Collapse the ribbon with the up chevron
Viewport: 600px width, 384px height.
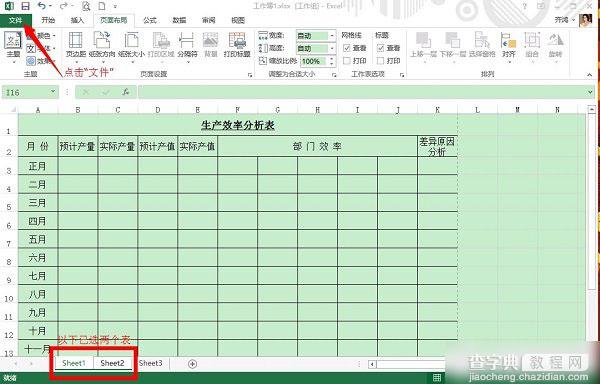tap(589, 75)
